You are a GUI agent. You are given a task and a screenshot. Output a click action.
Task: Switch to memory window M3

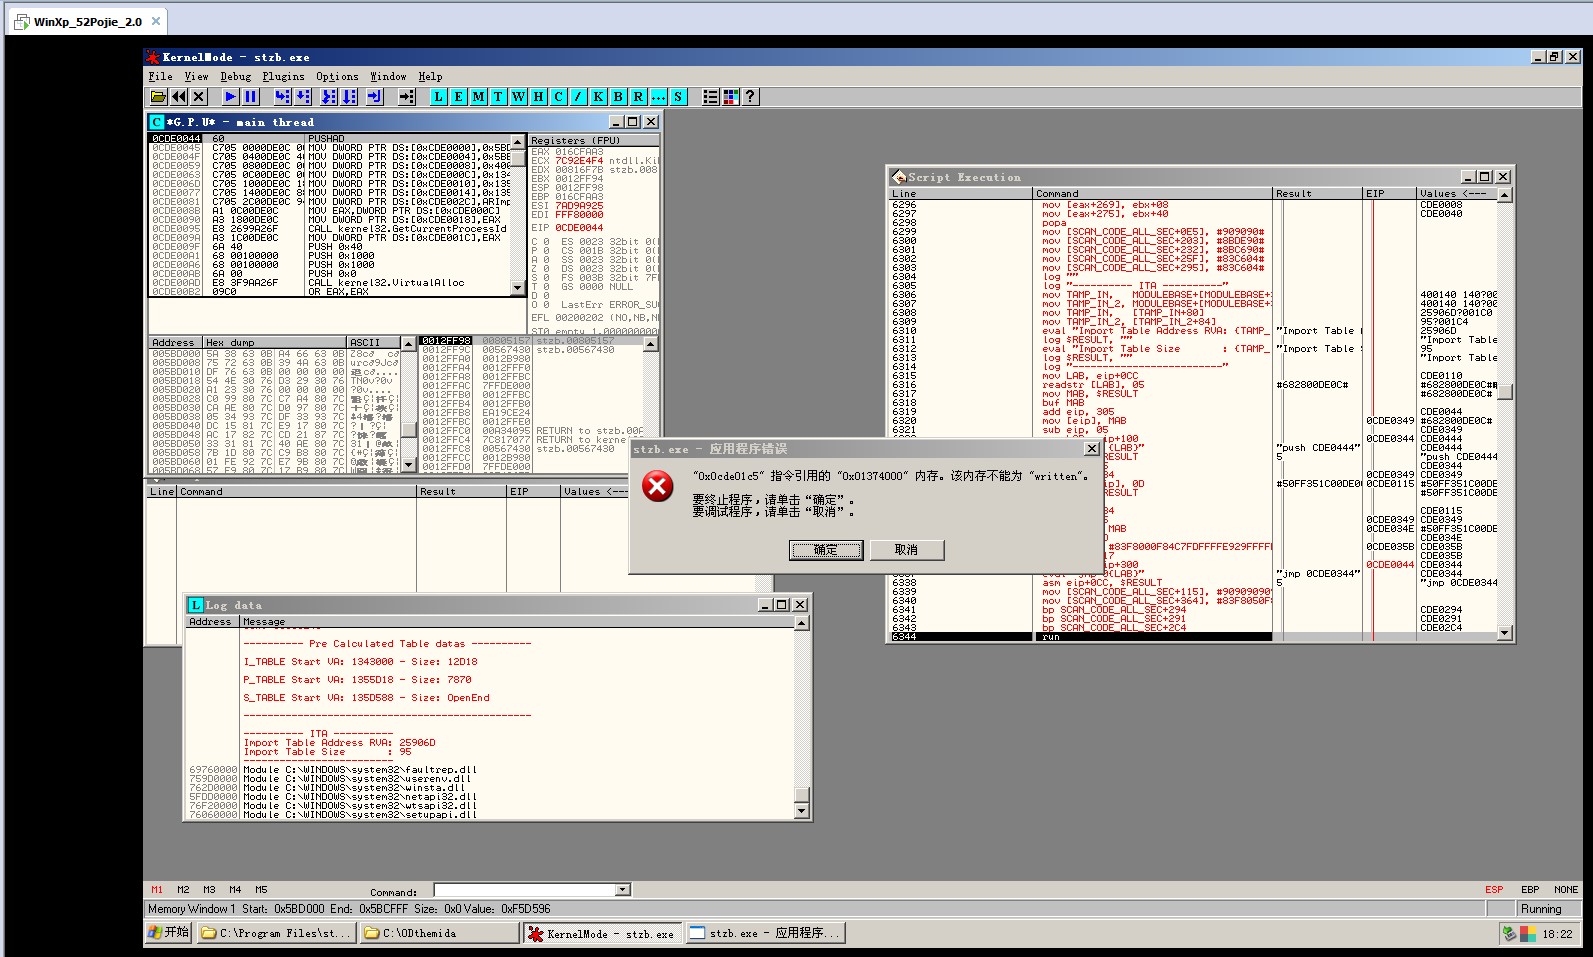209,889
